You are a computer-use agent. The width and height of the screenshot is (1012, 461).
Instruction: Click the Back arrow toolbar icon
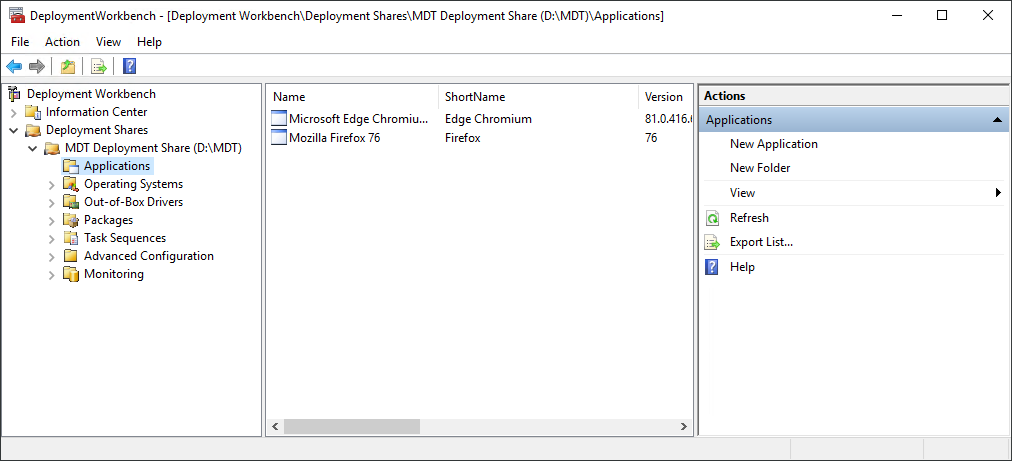tap(14, 66)
